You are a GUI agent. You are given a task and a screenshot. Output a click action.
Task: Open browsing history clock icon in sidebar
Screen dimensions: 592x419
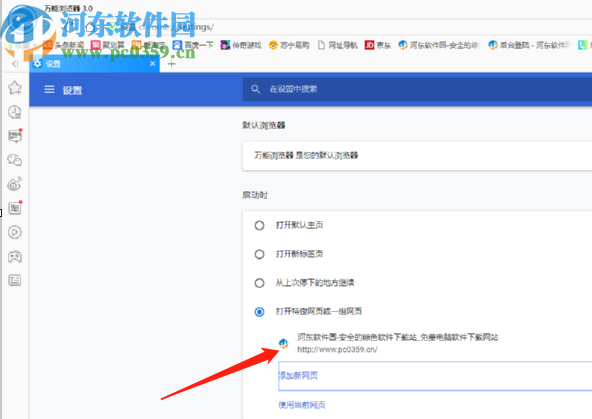pos(15,112)
